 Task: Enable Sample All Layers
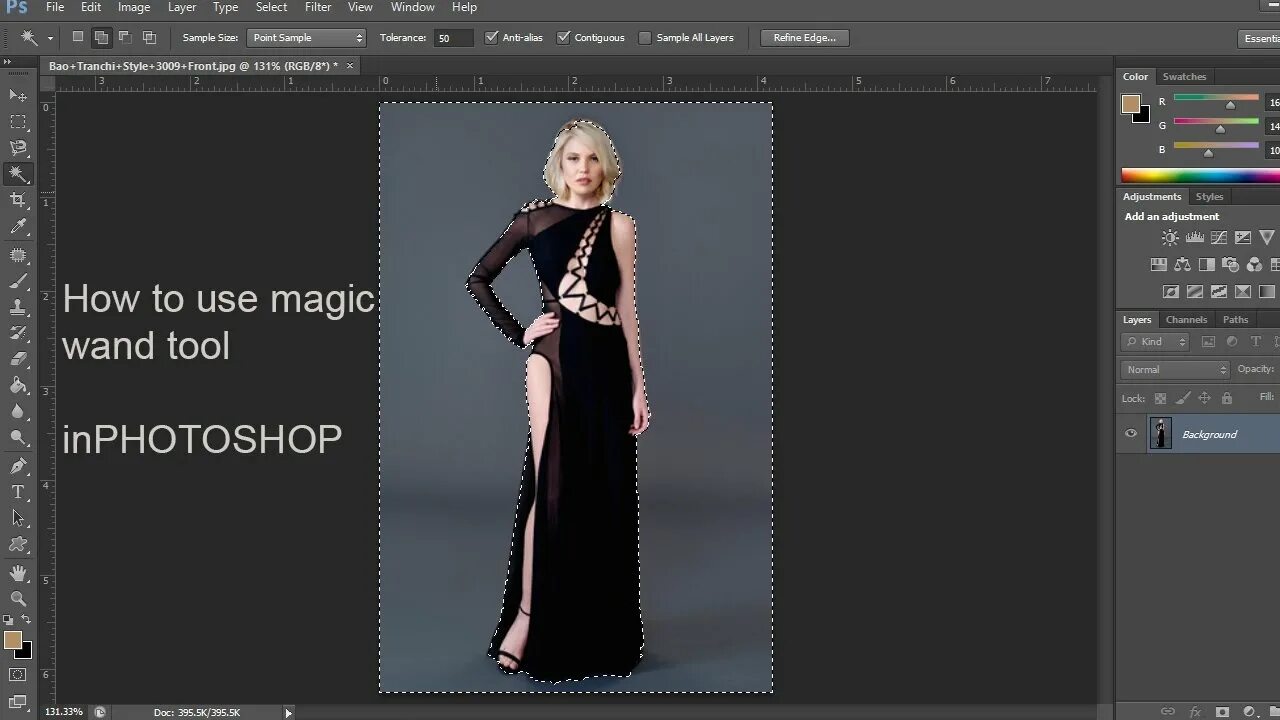[x=644, y=37]
